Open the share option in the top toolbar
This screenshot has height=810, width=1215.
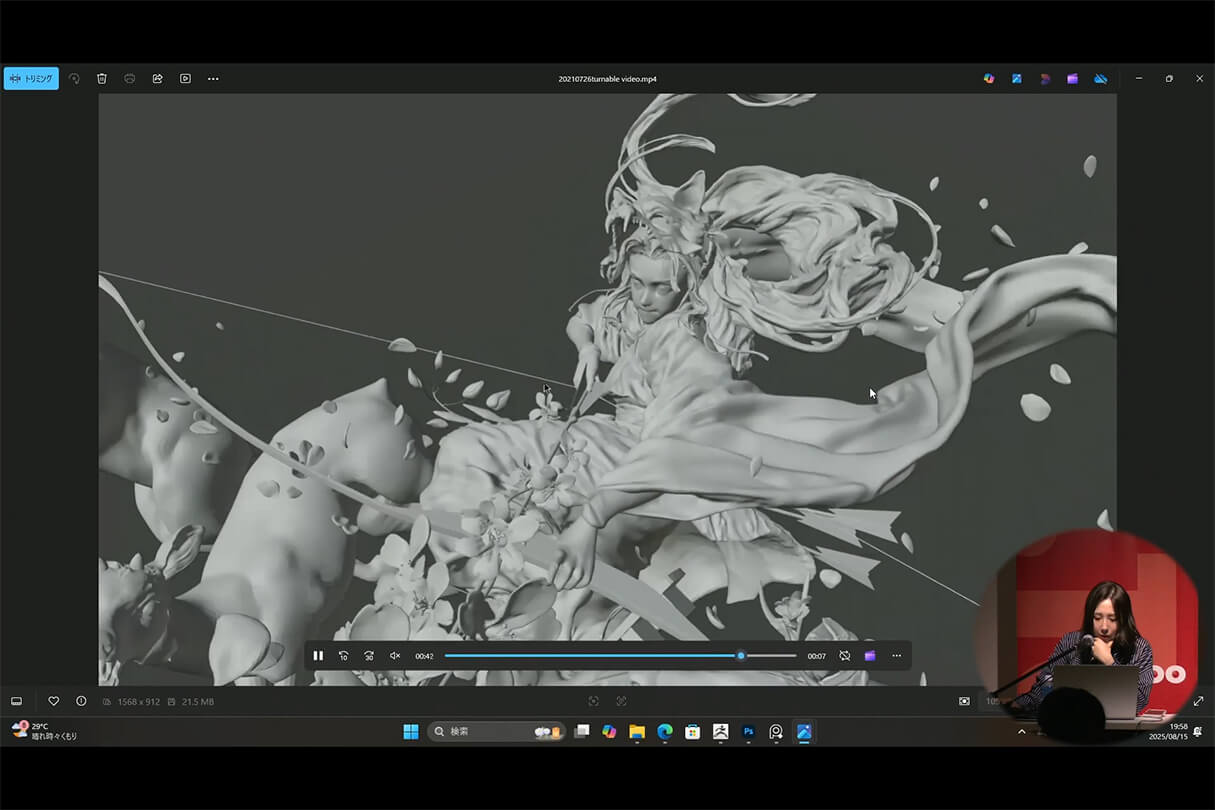point(157,79)
